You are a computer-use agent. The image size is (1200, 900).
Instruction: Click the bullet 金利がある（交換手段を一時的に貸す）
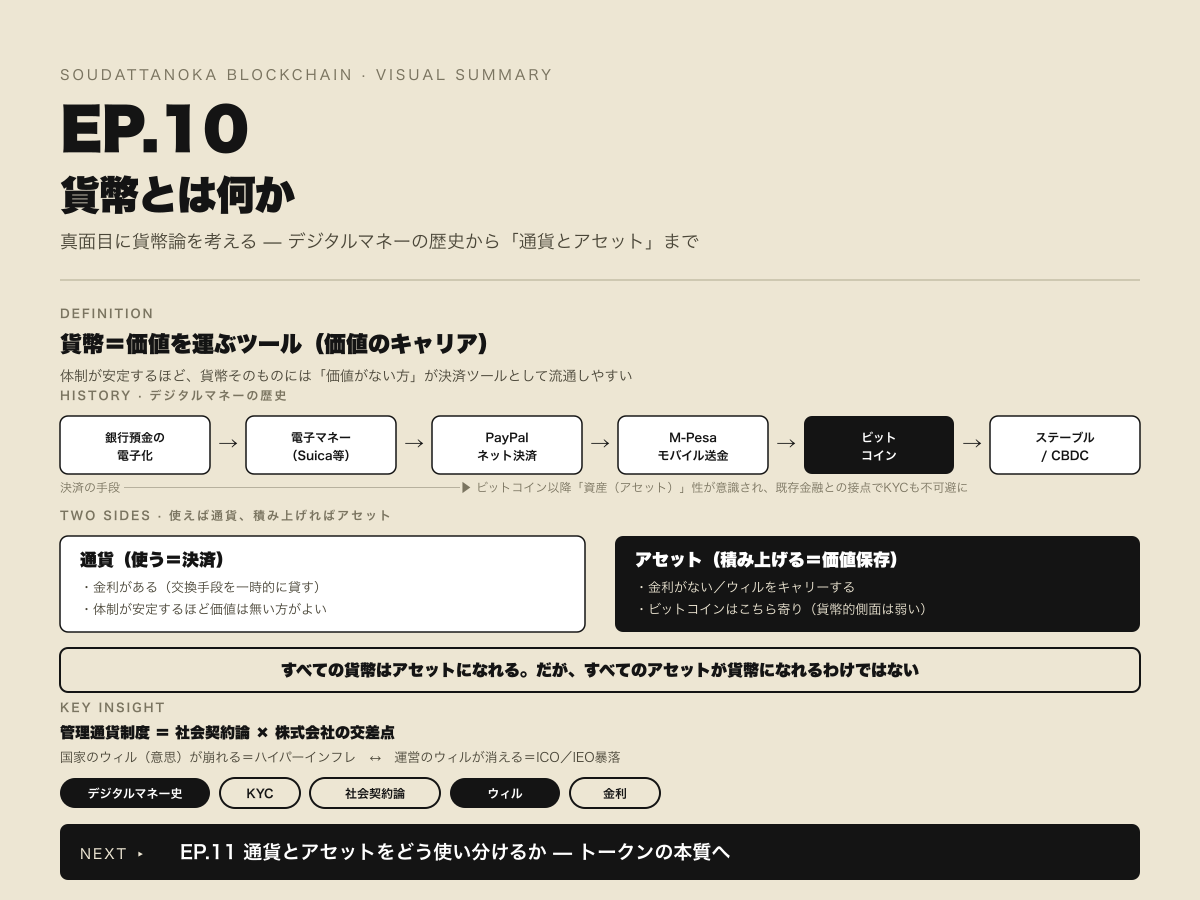tap(200, 587)
